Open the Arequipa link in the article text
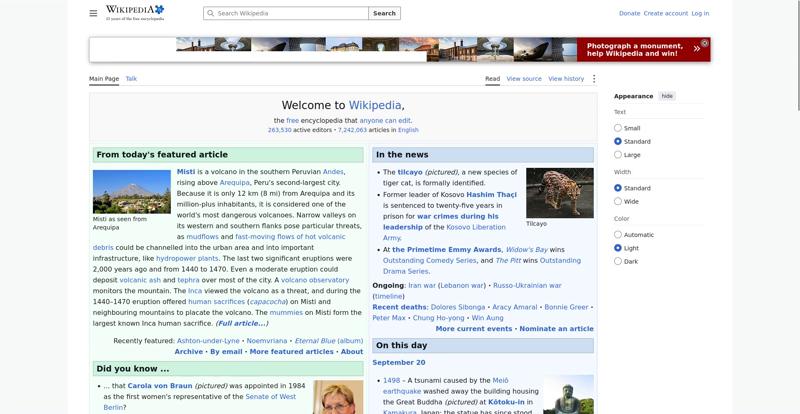 click(x=234, y=182)
